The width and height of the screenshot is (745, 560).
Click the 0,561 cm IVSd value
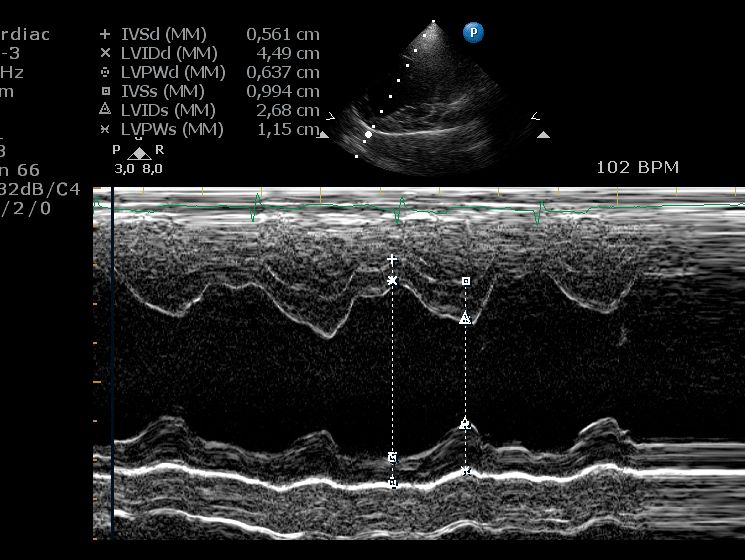[x=283, y=34]
